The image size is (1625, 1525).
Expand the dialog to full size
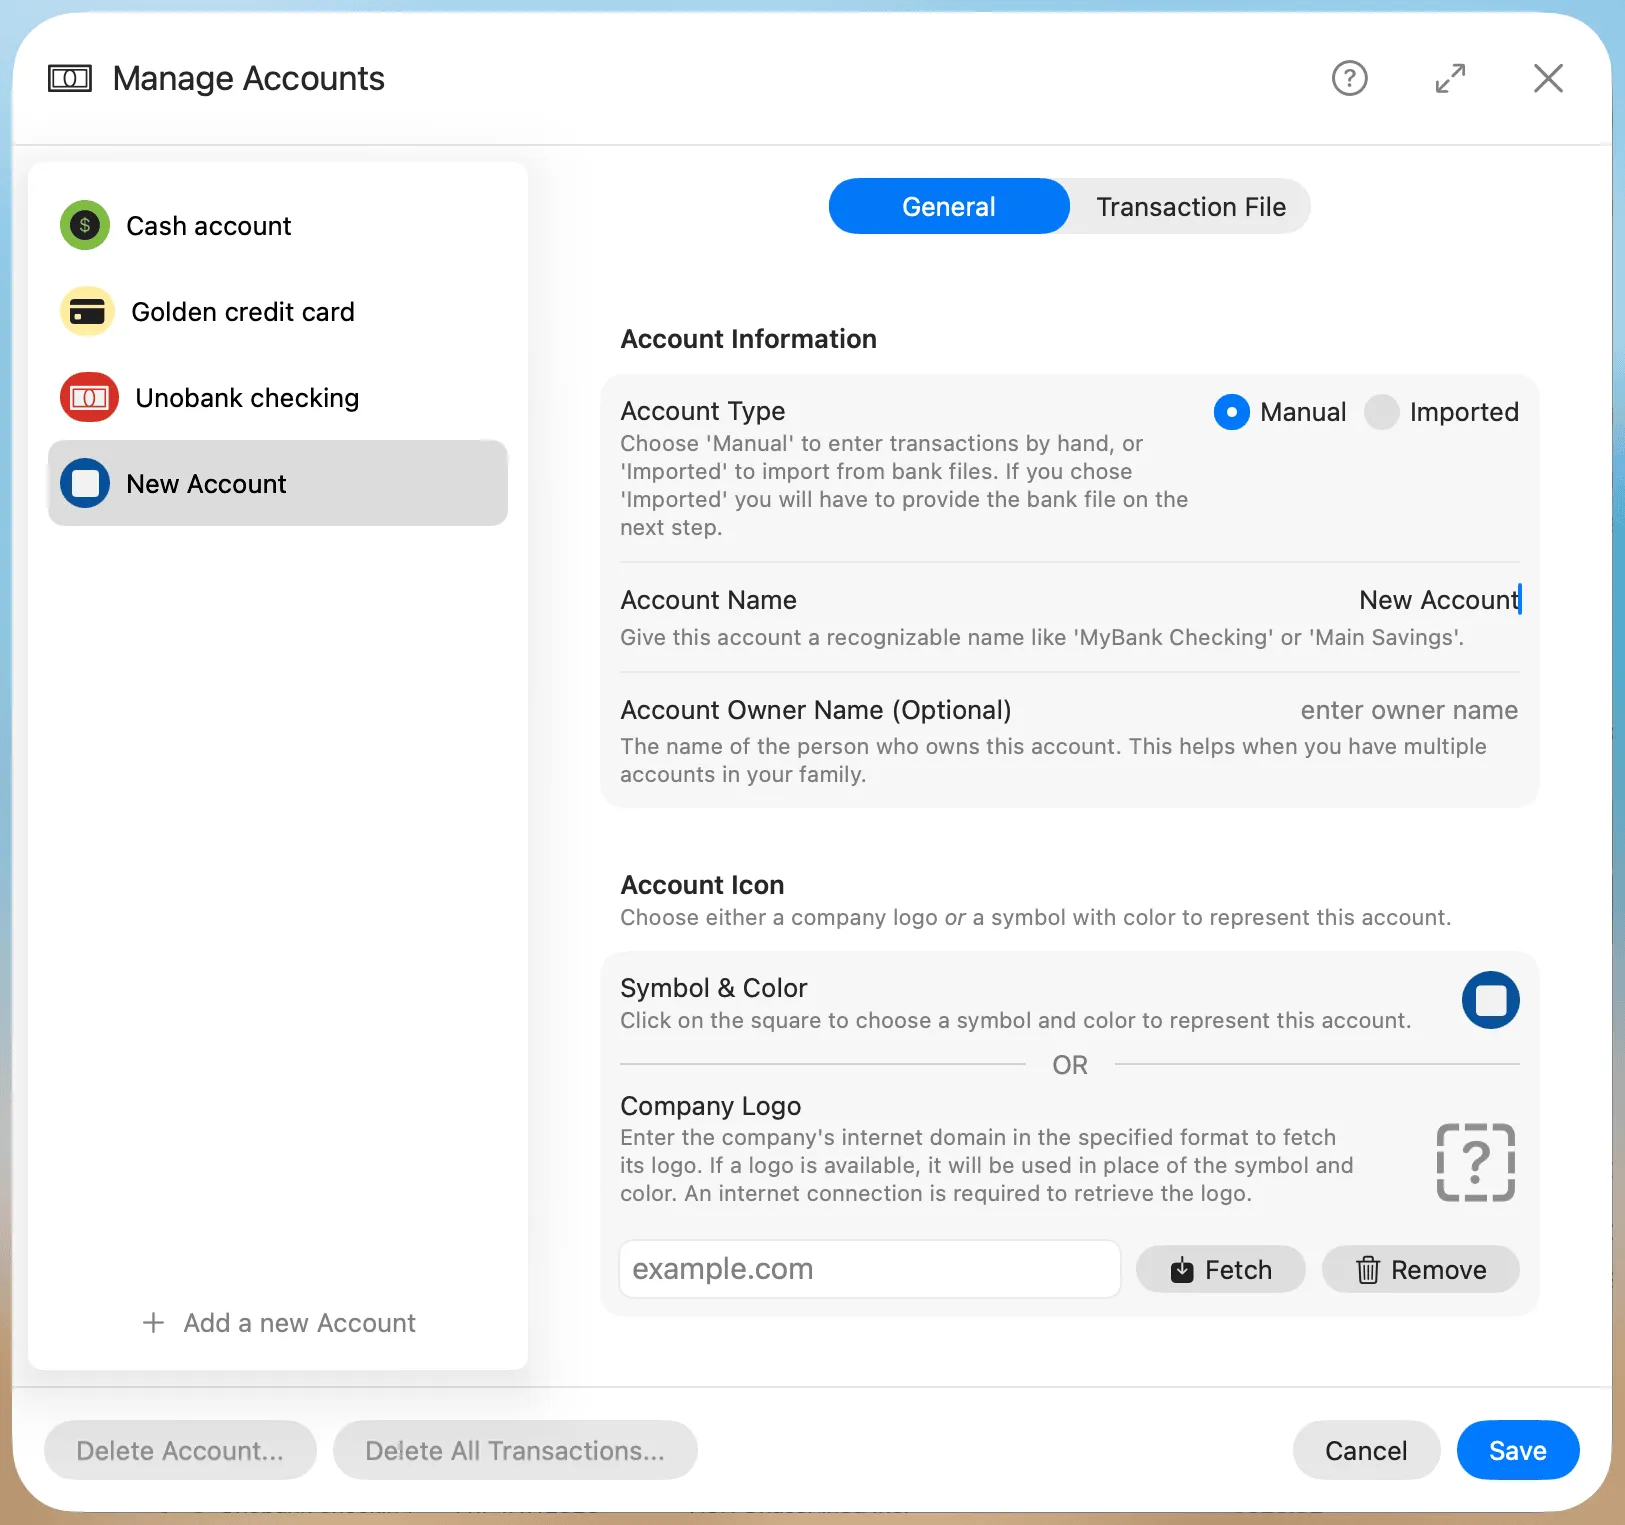(1450, 78)
